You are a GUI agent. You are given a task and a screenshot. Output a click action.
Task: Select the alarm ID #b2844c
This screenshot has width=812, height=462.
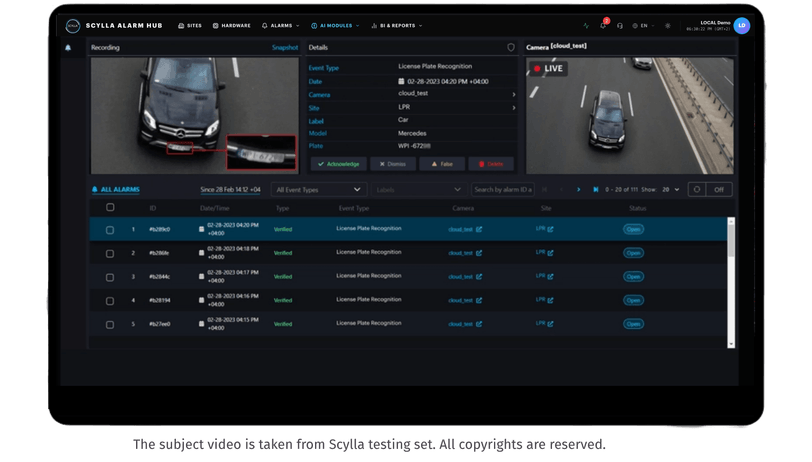[160, 277]
